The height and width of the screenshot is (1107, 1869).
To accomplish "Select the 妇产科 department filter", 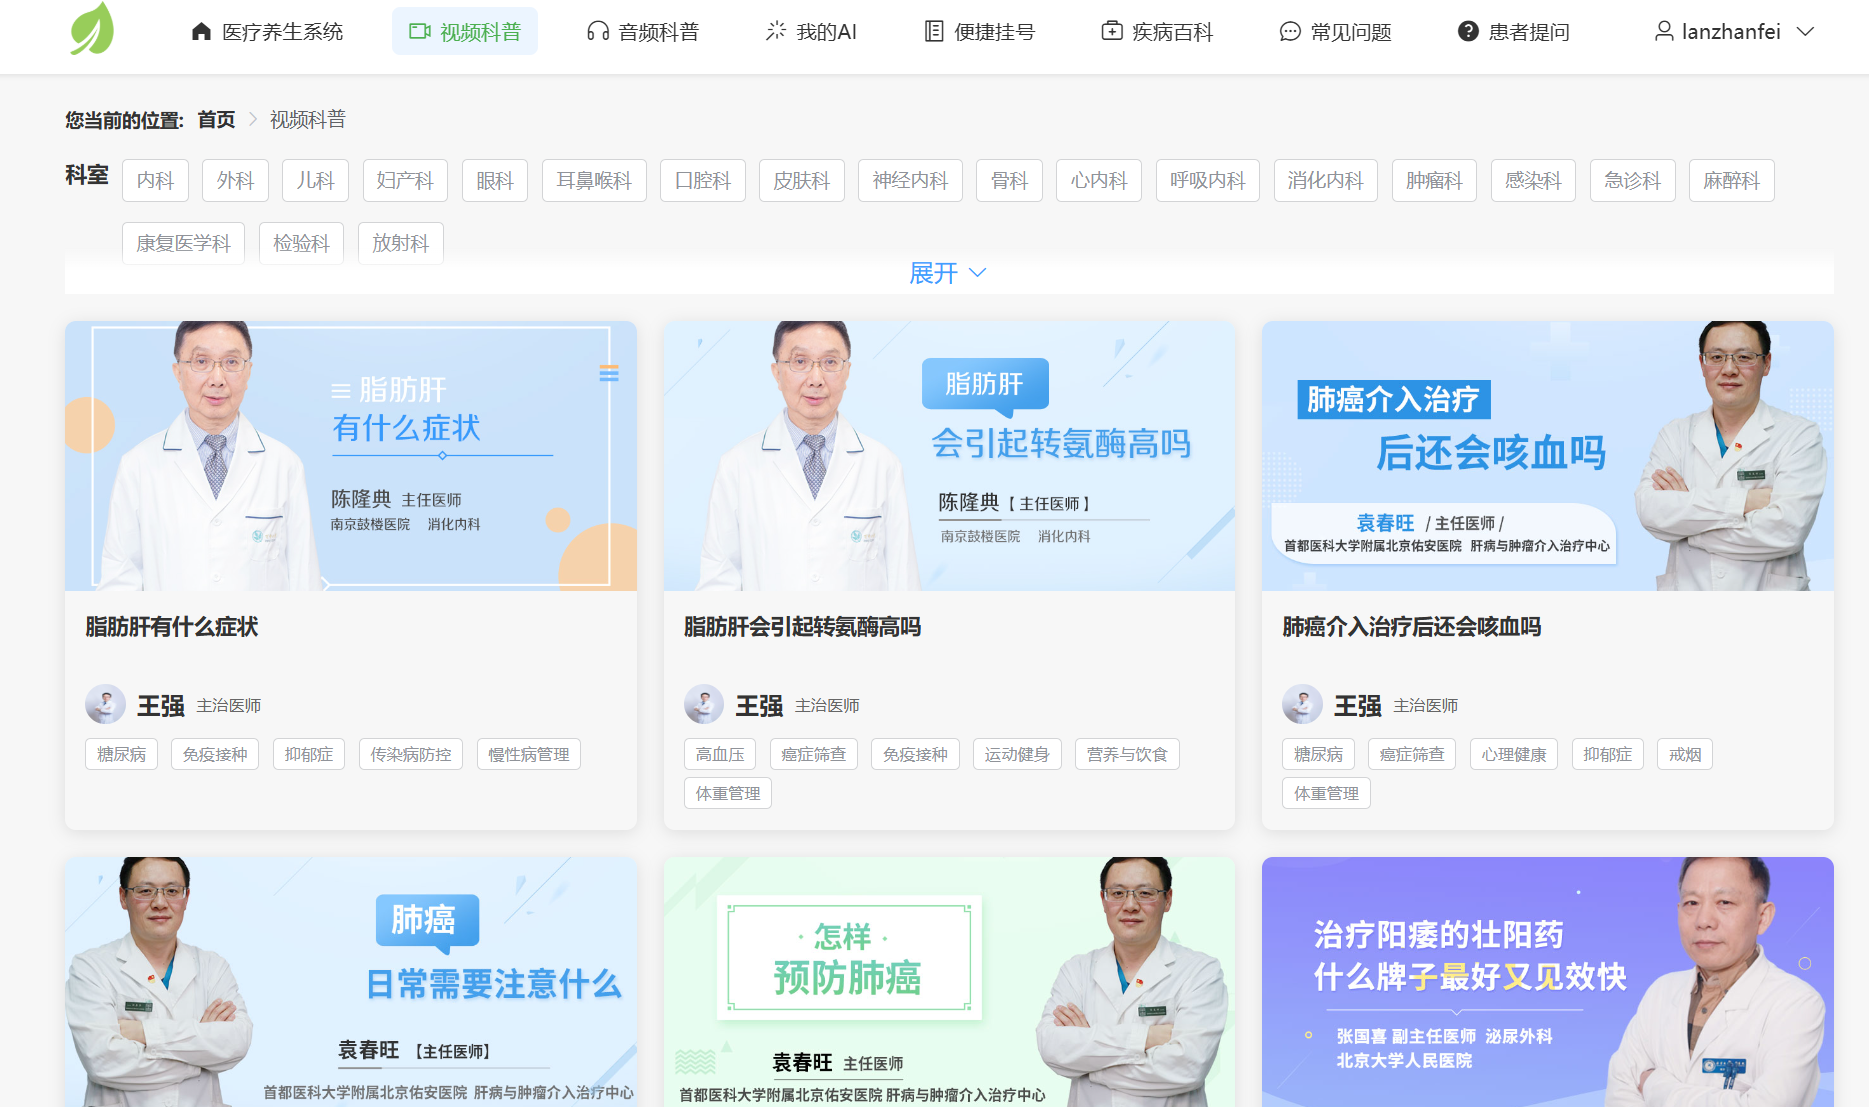I will click(x=405, y=181).
